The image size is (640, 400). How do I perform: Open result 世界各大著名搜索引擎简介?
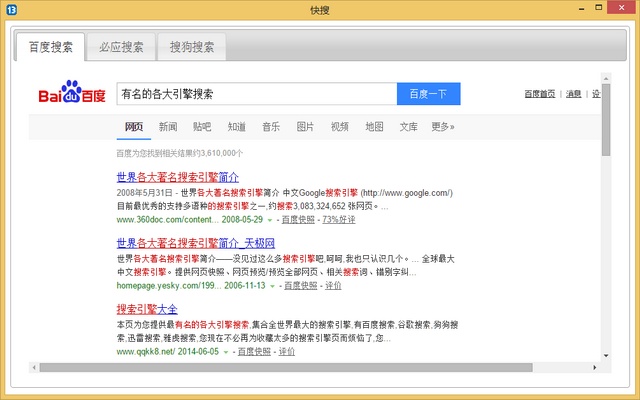coord(178,177)
